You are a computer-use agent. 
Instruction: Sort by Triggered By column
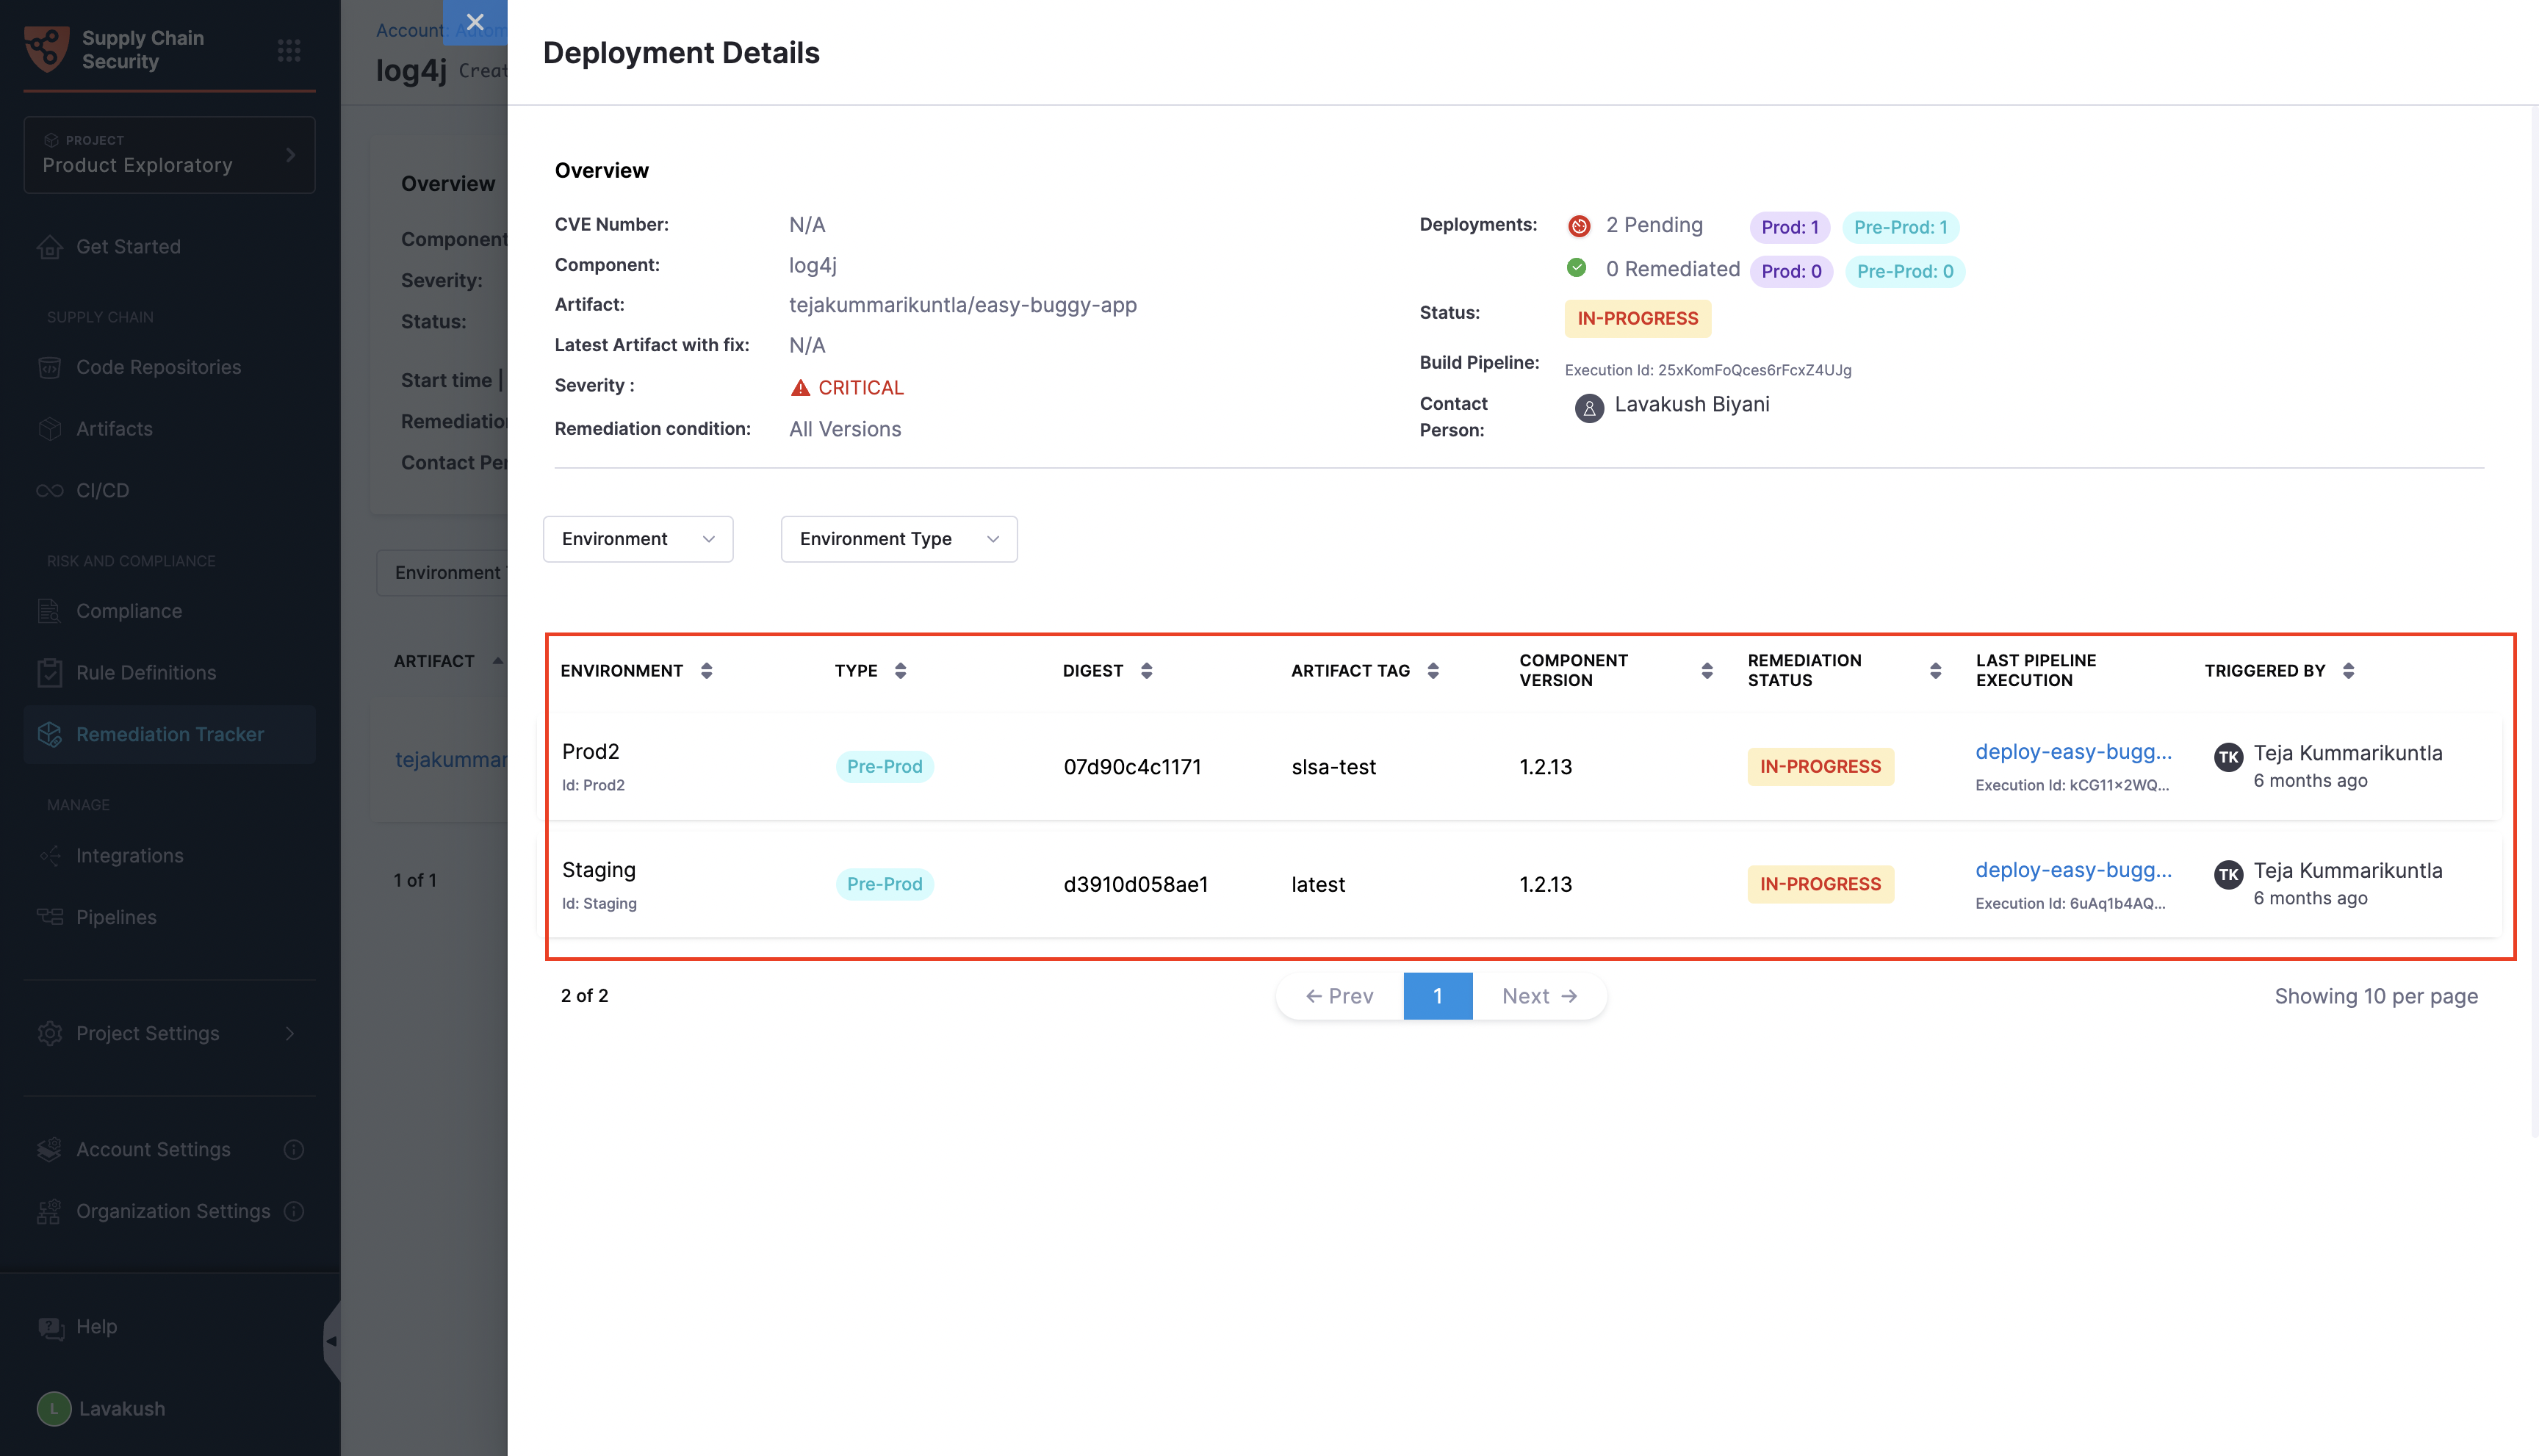[2347, 671]
